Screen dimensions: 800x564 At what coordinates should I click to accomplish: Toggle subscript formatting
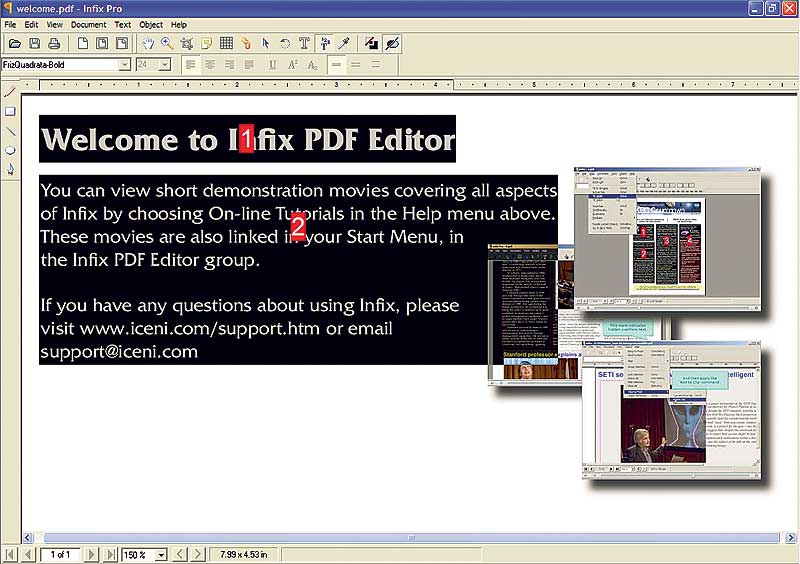tap(312, 65)
